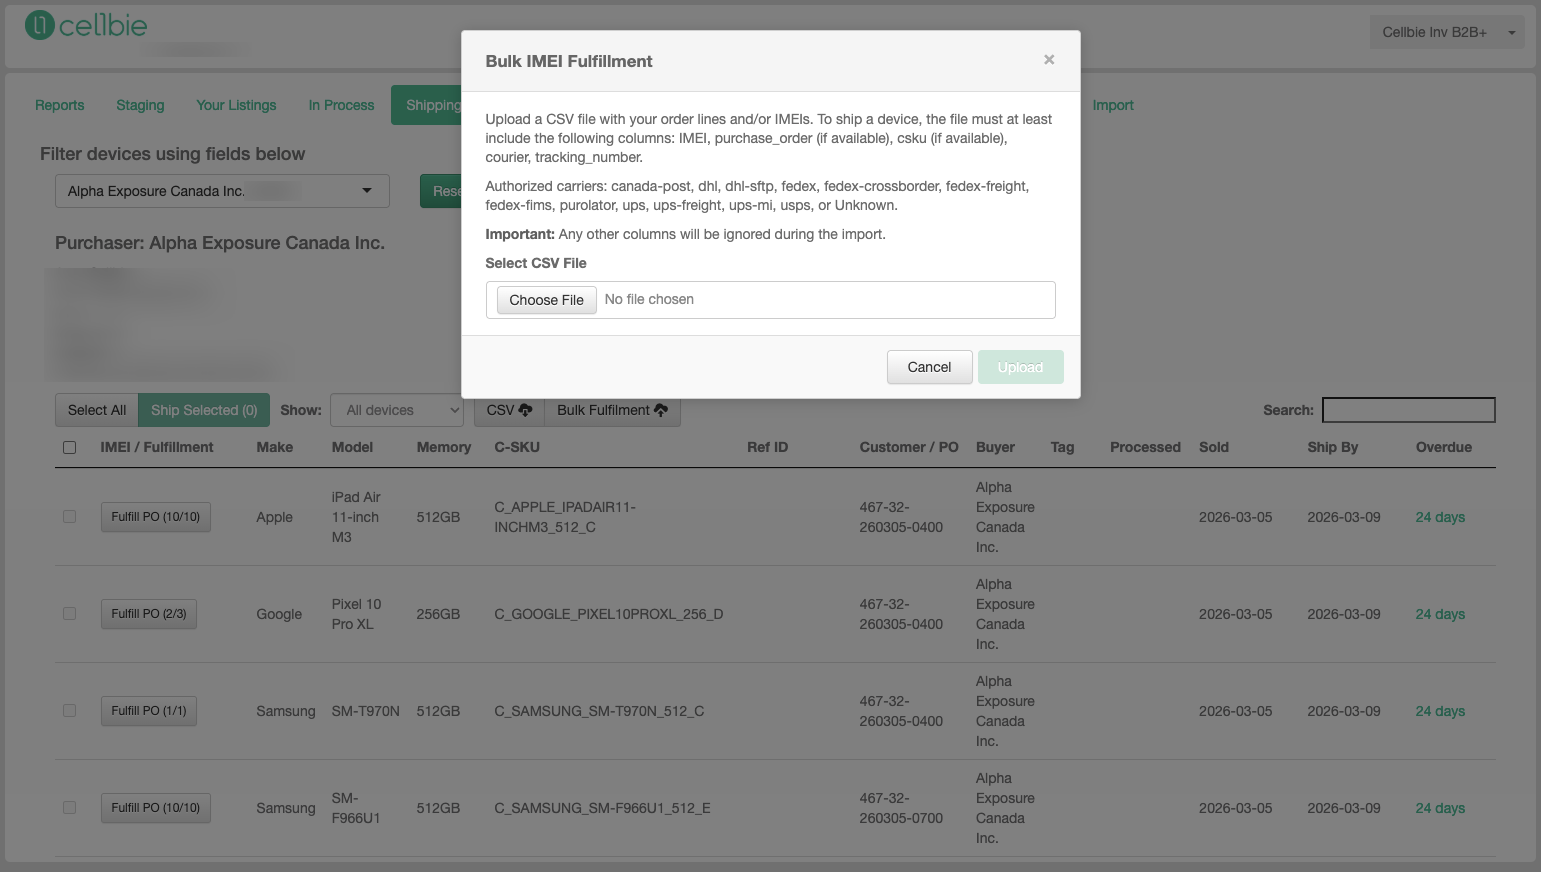Open the Show All devices dropdown

point(397,410)
